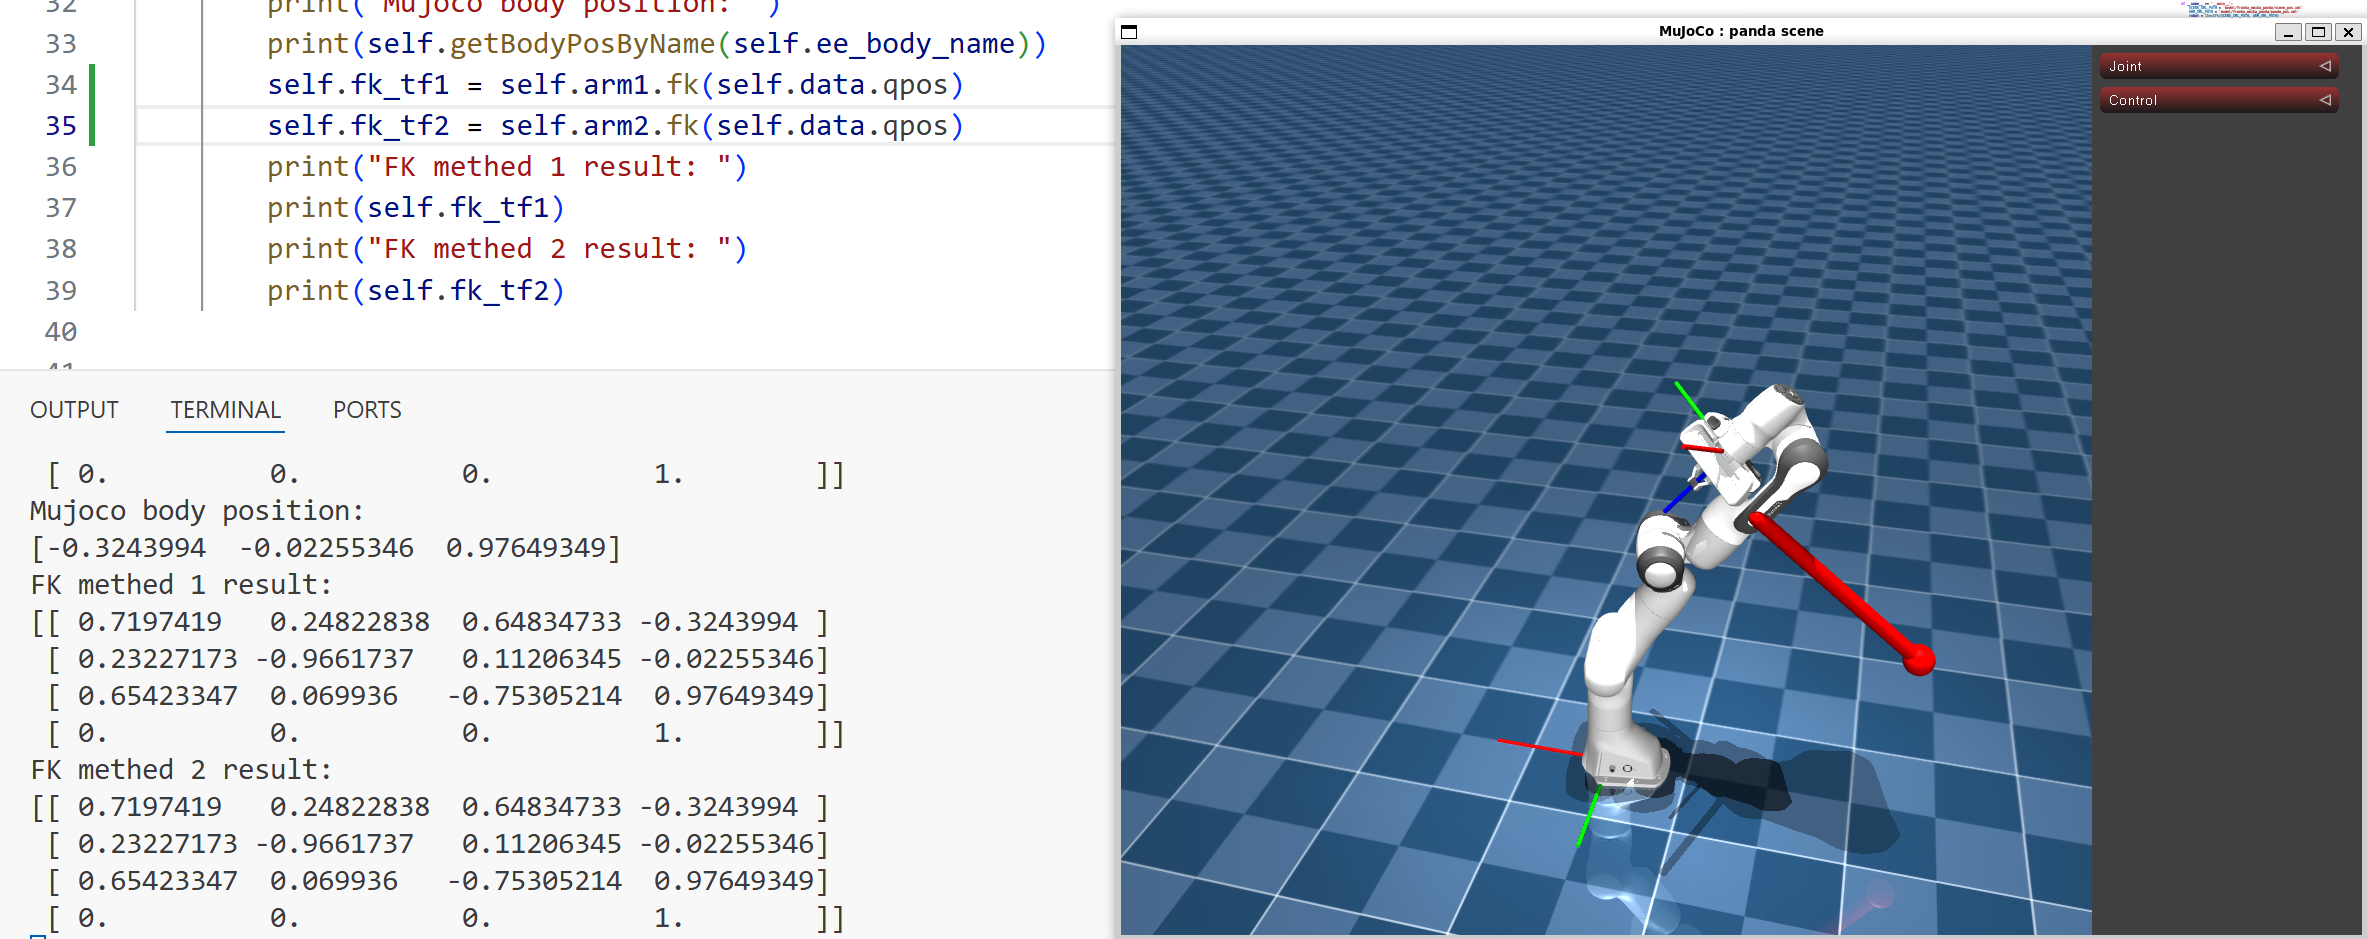Expand the Control section in MuJoCo
Screen dimensions: 2367x939
pos(2219,100)
